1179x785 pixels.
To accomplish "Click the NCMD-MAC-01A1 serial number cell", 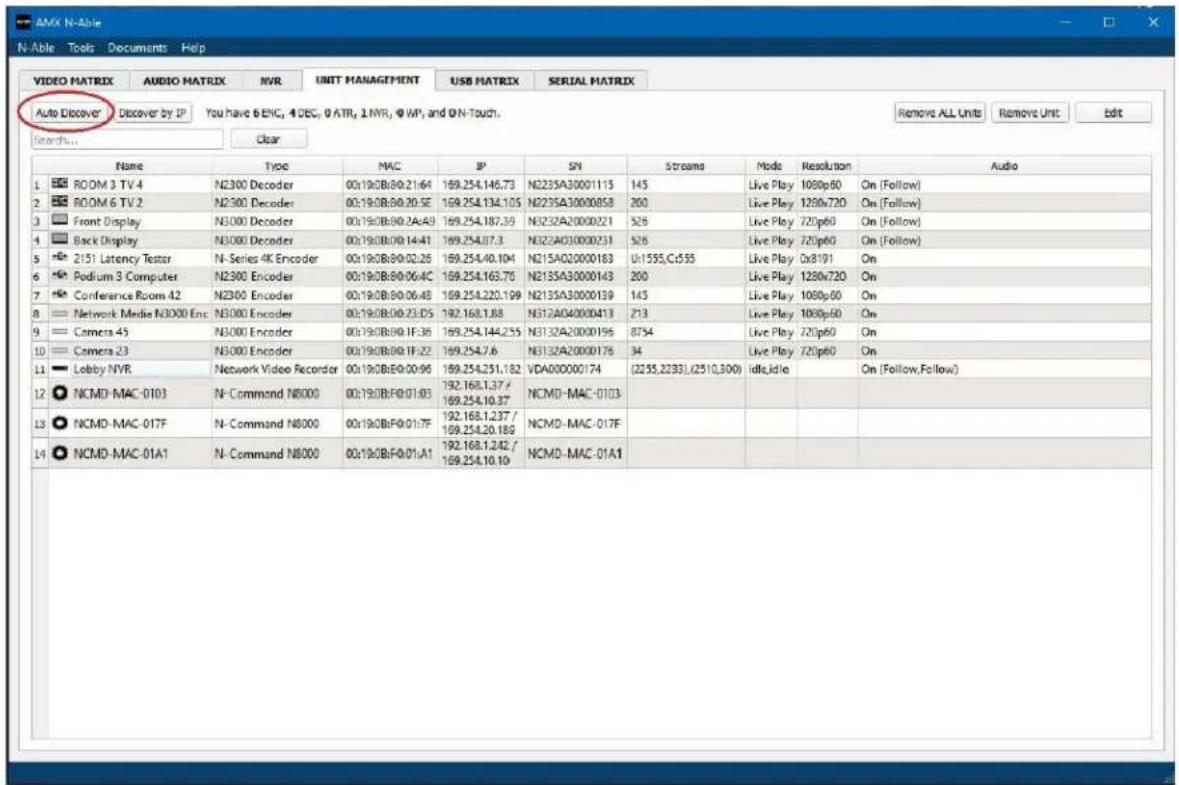I will [575, 453].
